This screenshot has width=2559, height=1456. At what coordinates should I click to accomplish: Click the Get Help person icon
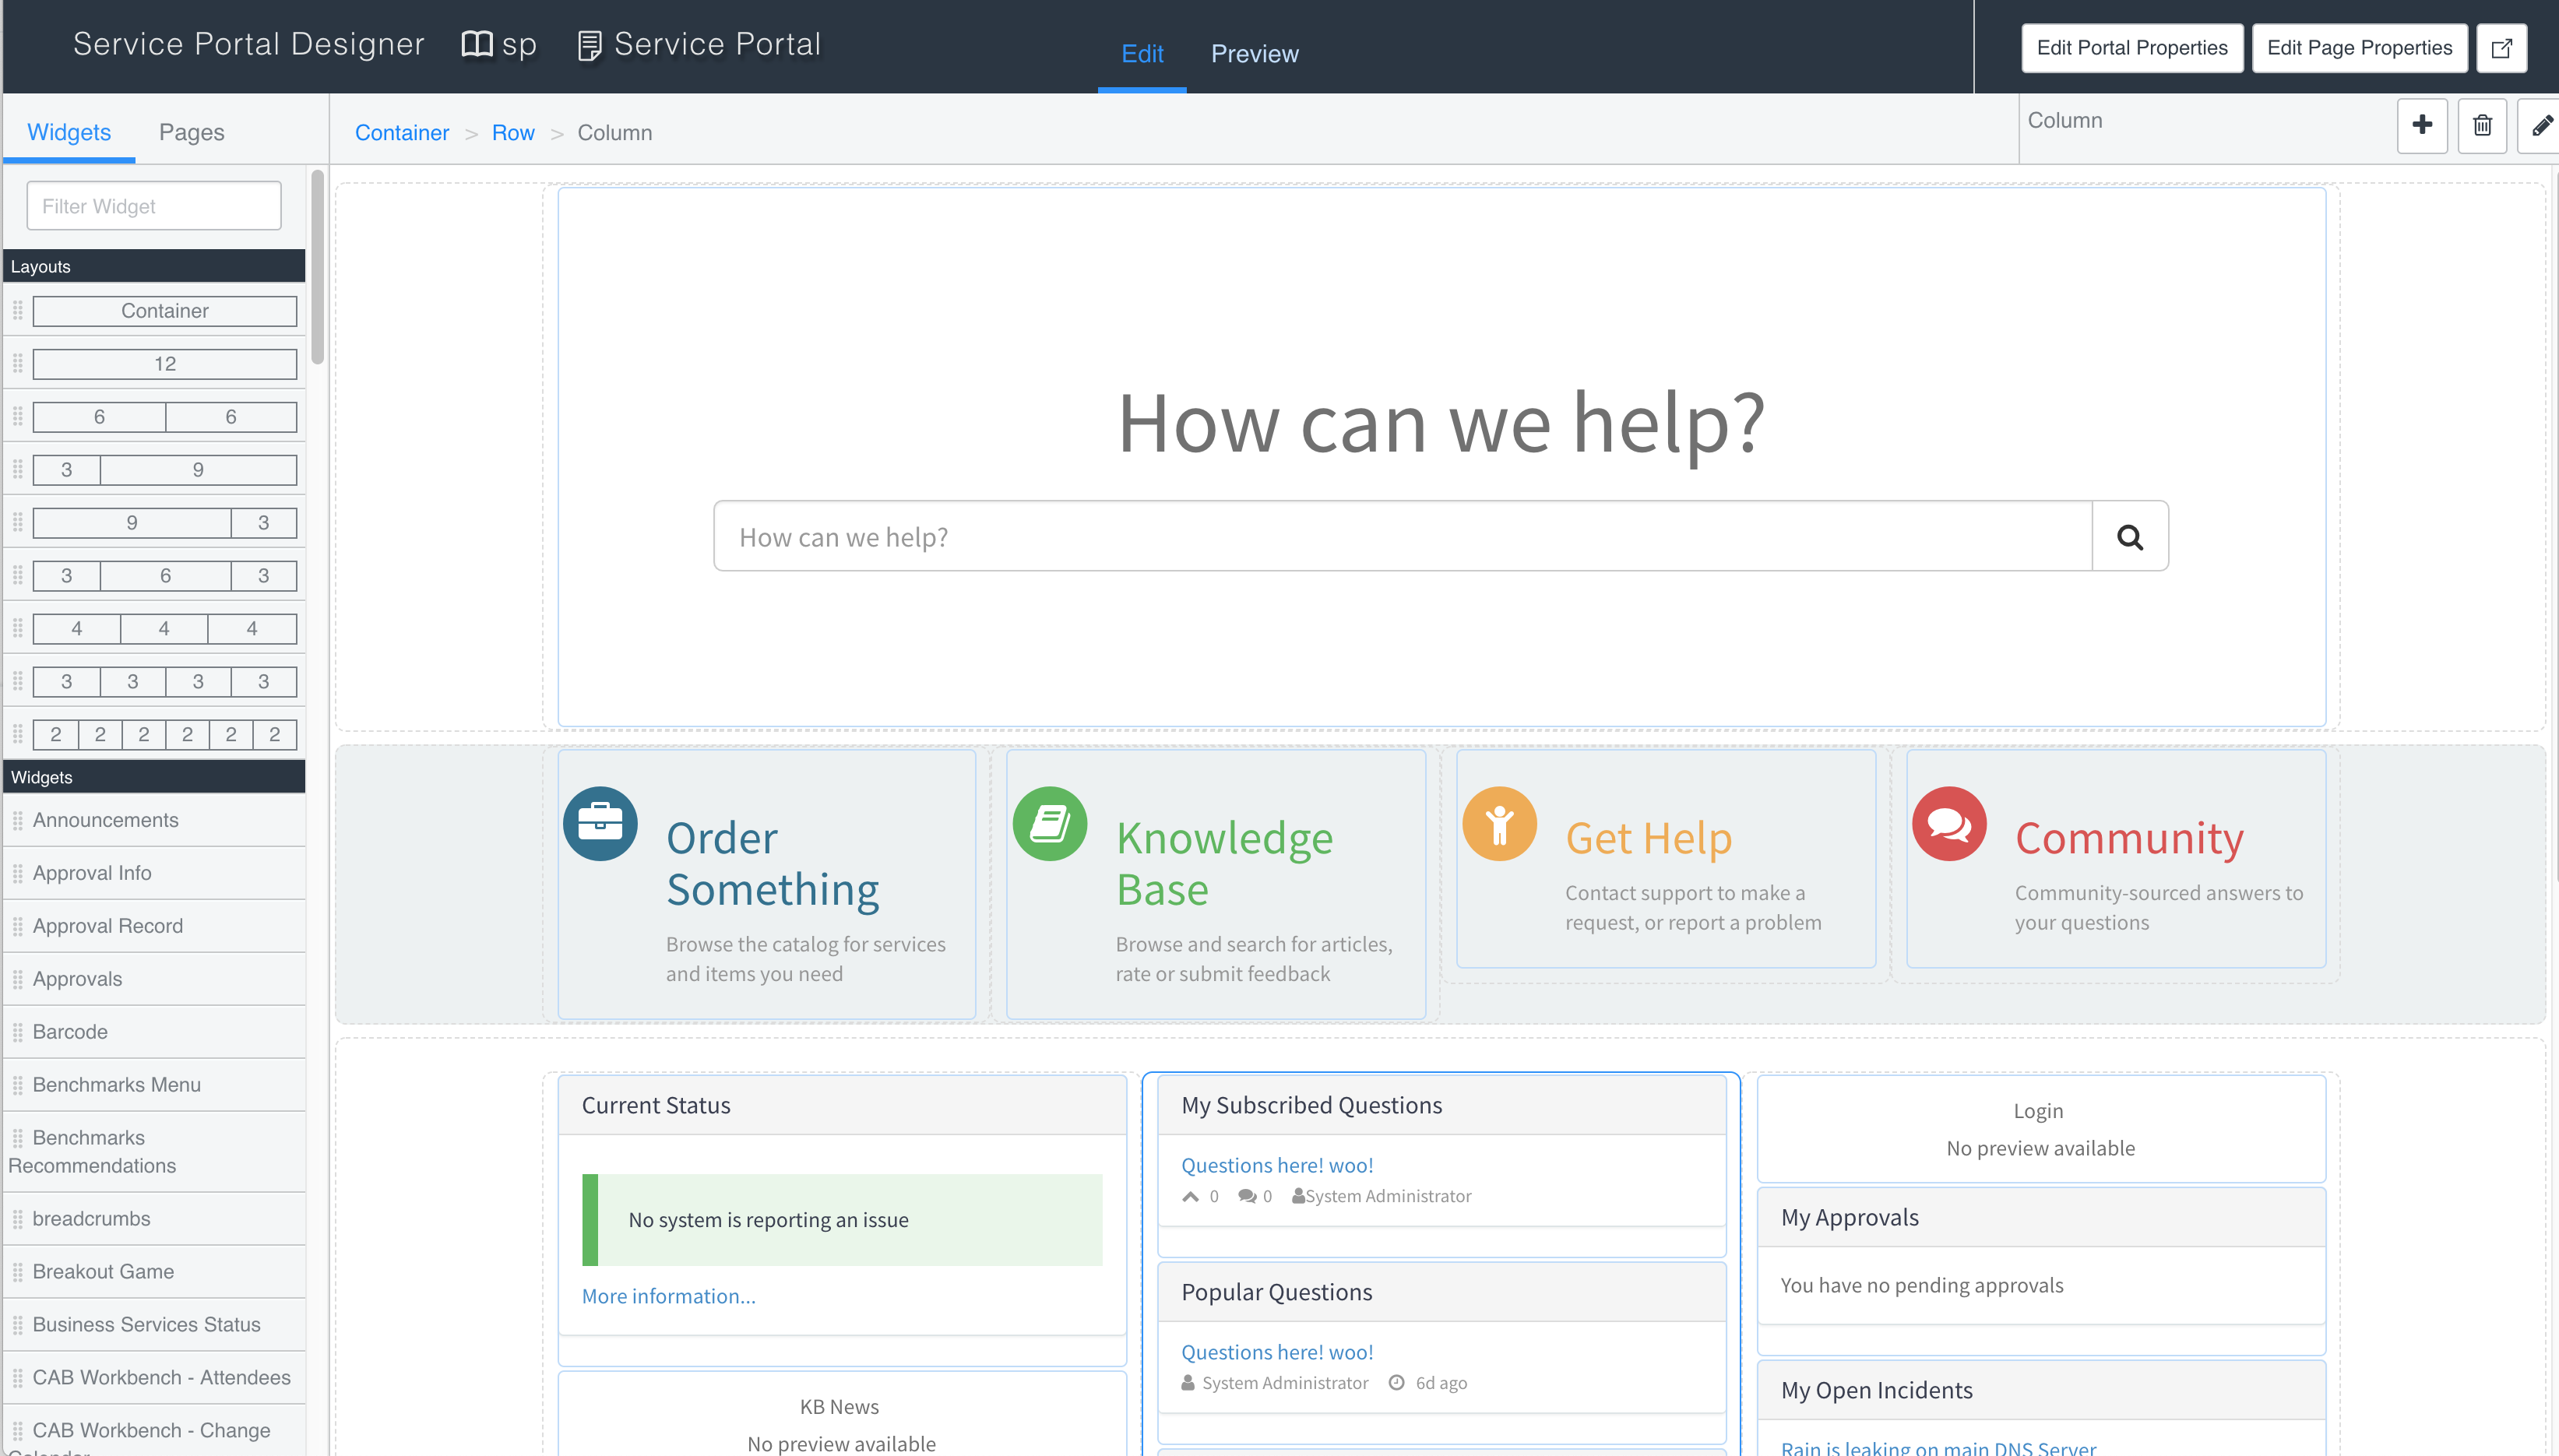click(x=1498, y=823)
